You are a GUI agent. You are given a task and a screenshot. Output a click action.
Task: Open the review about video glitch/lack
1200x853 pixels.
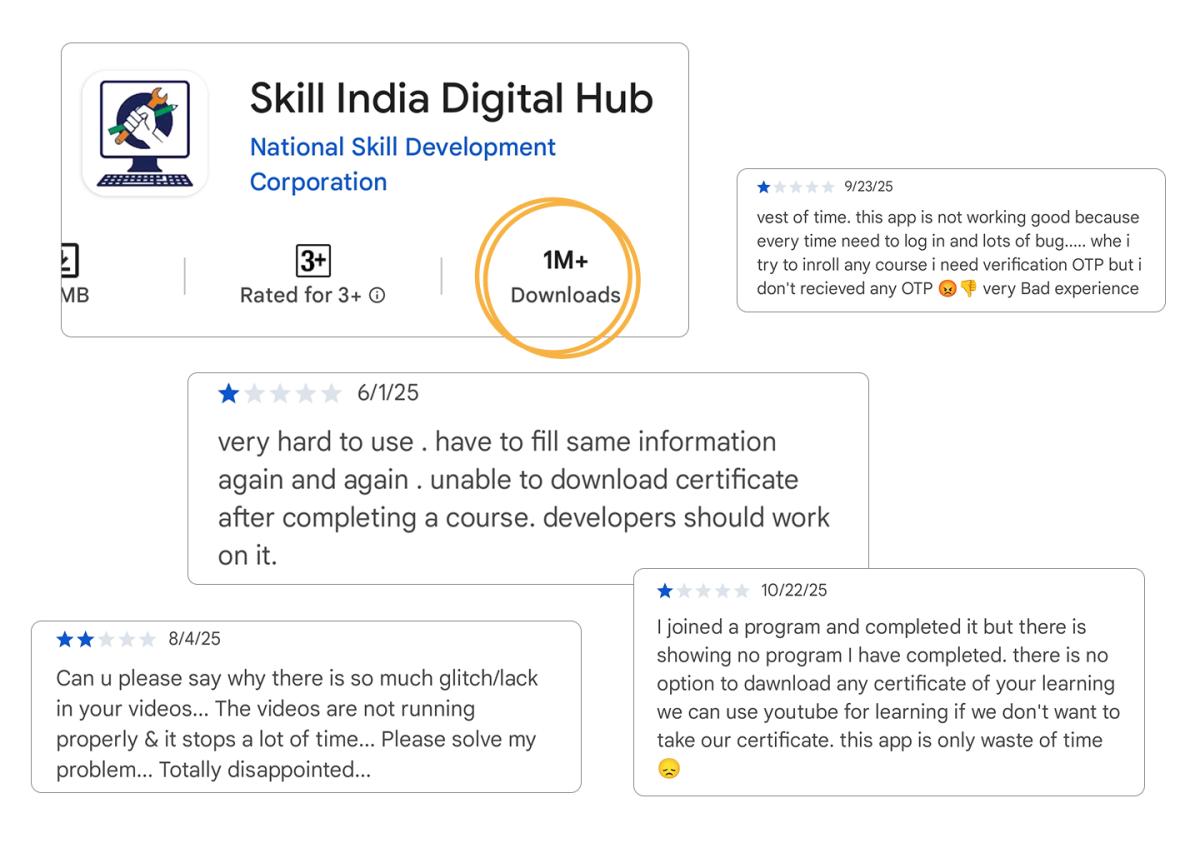(297, 723)
